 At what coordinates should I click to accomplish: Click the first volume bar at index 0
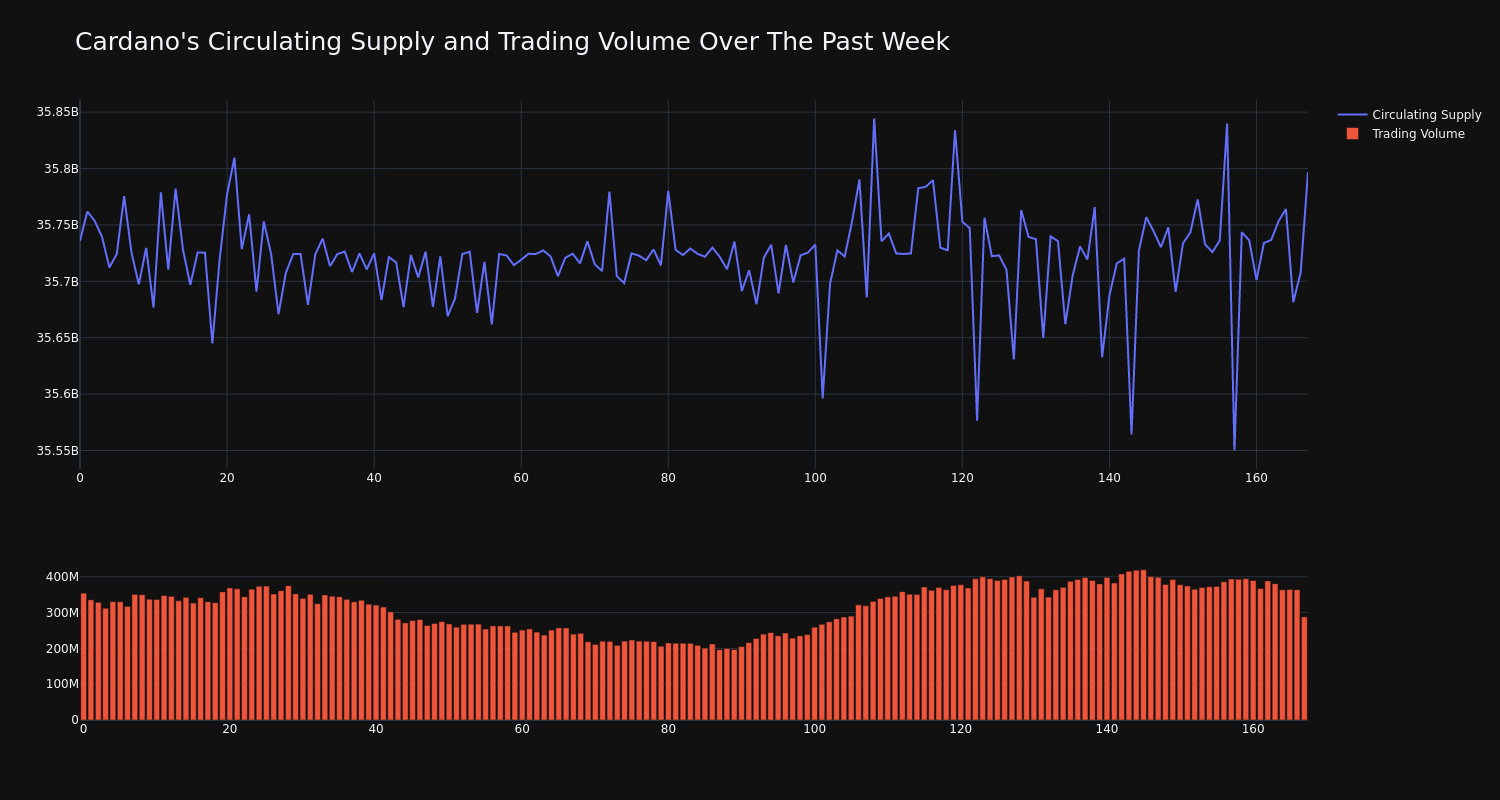coord(83,656)
